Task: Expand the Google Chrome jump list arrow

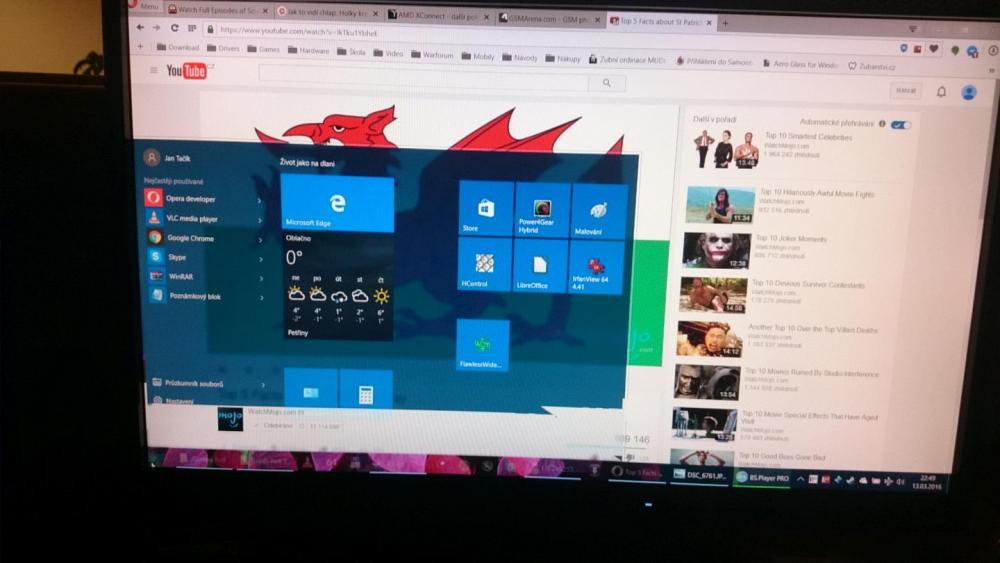Action: pos(261,238)
